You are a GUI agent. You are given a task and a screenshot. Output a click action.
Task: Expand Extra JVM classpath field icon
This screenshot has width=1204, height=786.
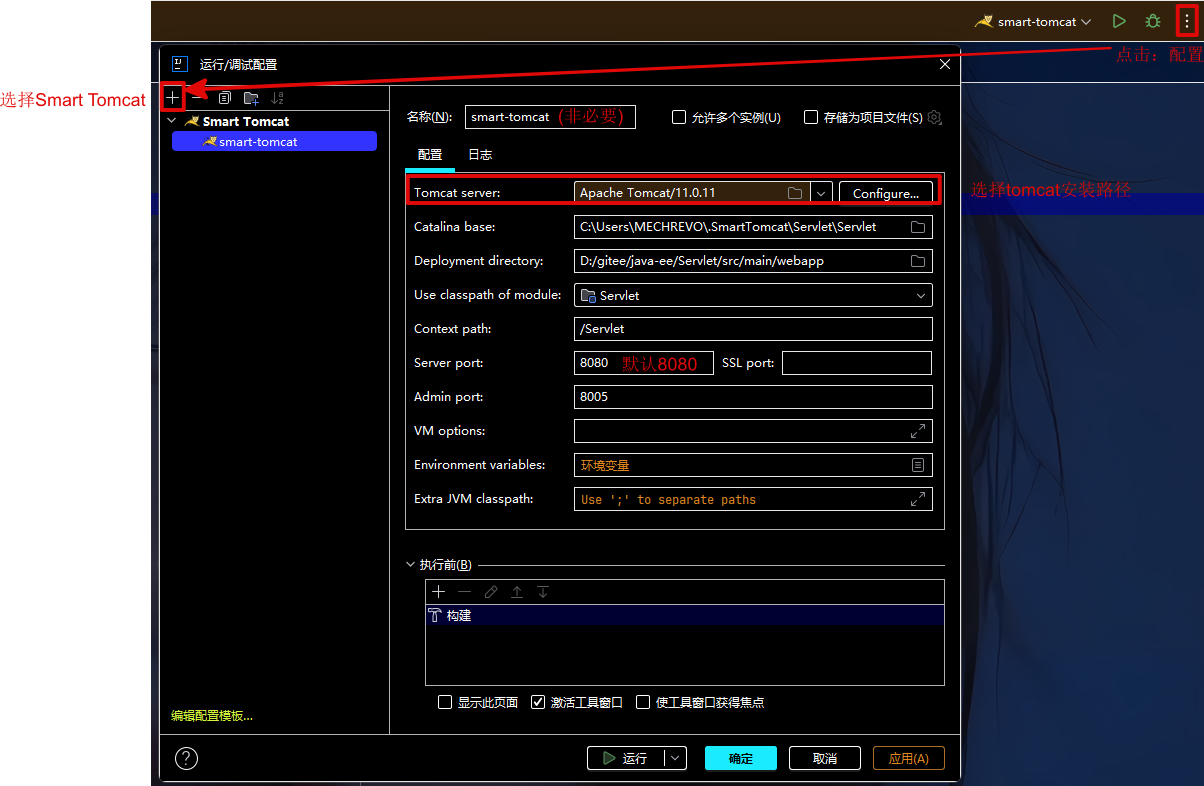918,499
